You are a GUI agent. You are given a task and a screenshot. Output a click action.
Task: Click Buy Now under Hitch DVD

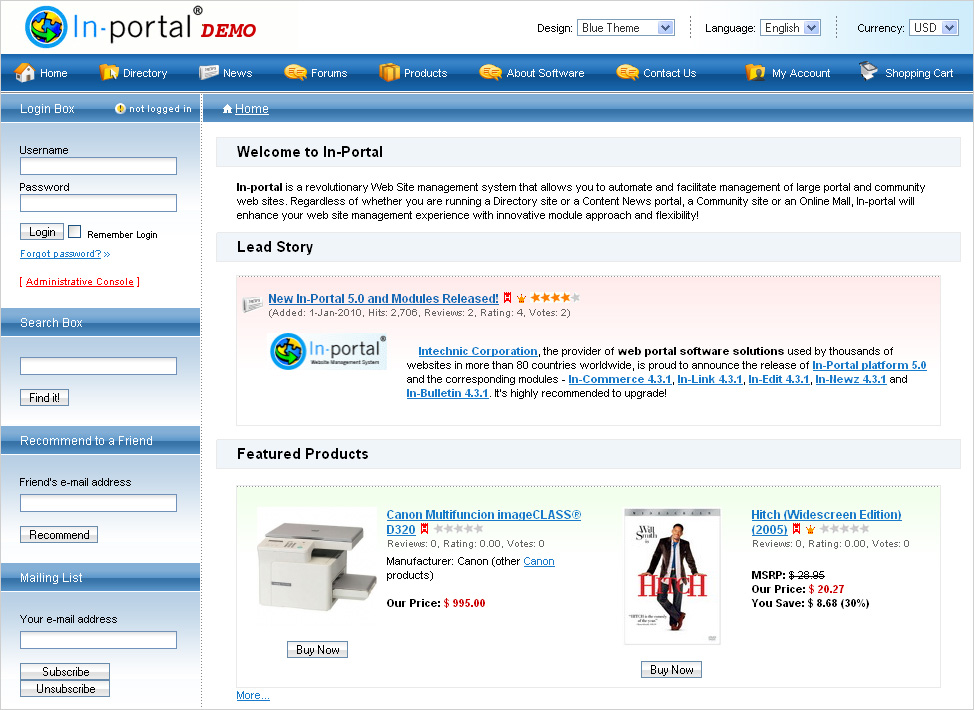click(671, 670)
